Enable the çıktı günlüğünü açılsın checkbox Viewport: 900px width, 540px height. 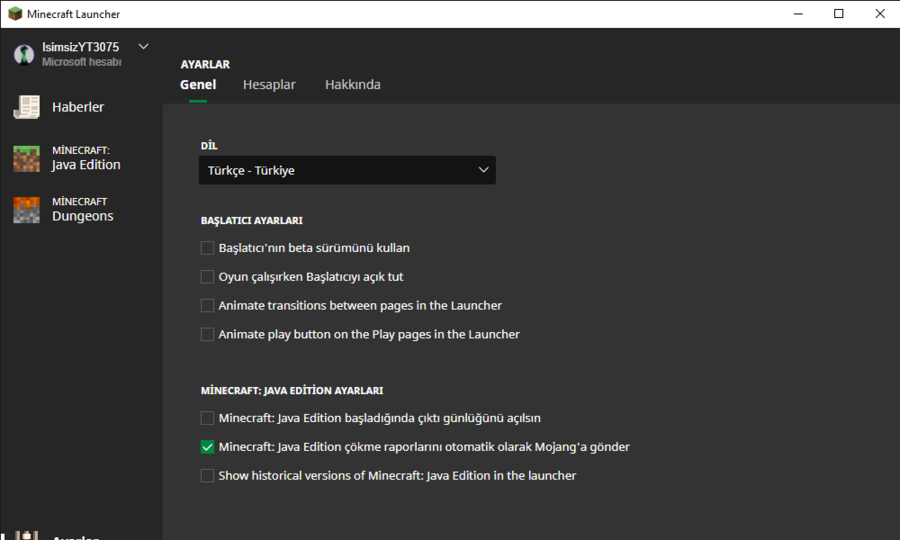(x=207, y=418)
